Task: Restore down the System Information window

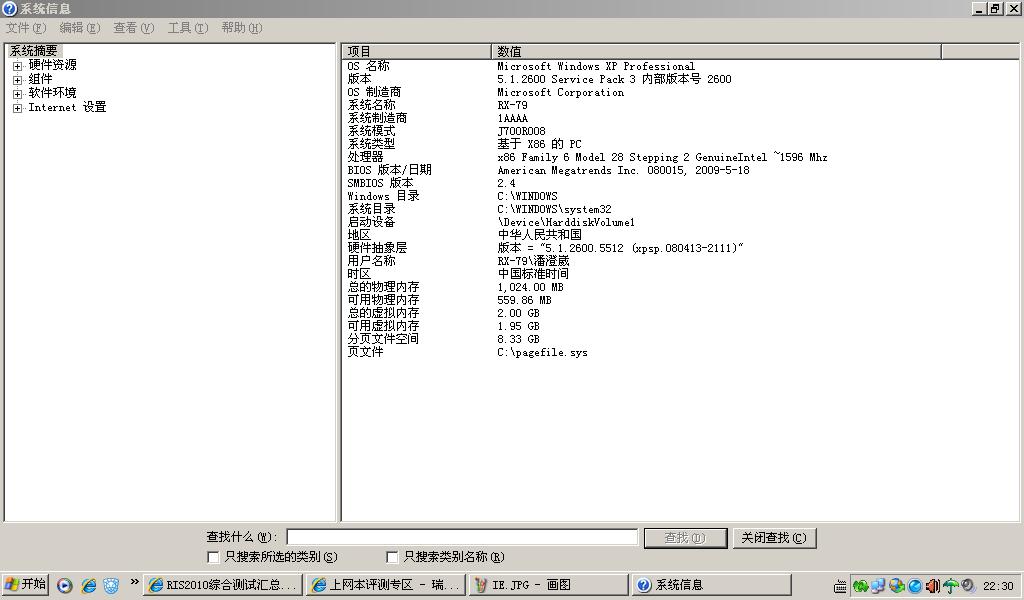Action: point(995,8)
